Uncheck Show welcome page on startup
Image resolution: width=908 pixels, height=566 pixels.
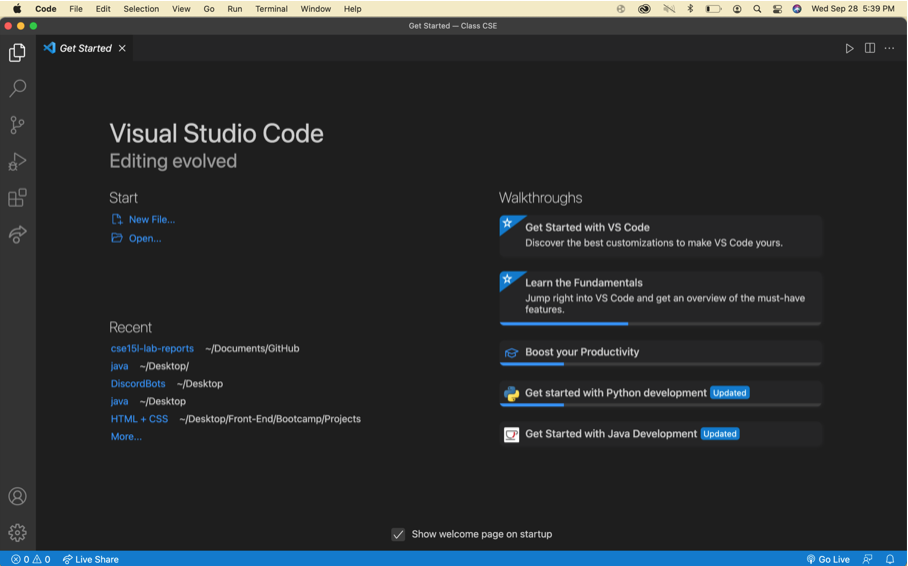398,534
